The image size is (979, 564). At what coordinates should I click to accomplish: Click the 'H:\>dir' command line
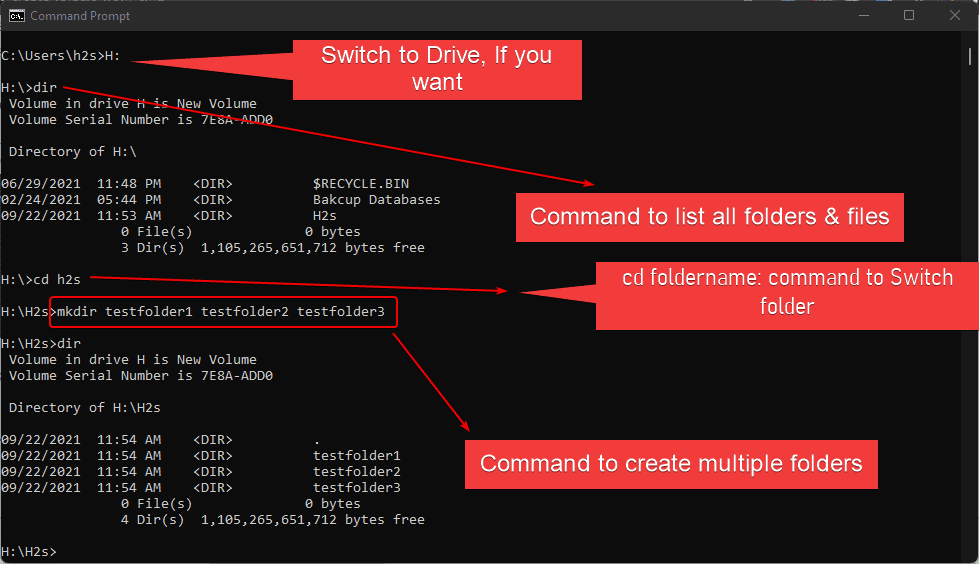coord(29,87)
